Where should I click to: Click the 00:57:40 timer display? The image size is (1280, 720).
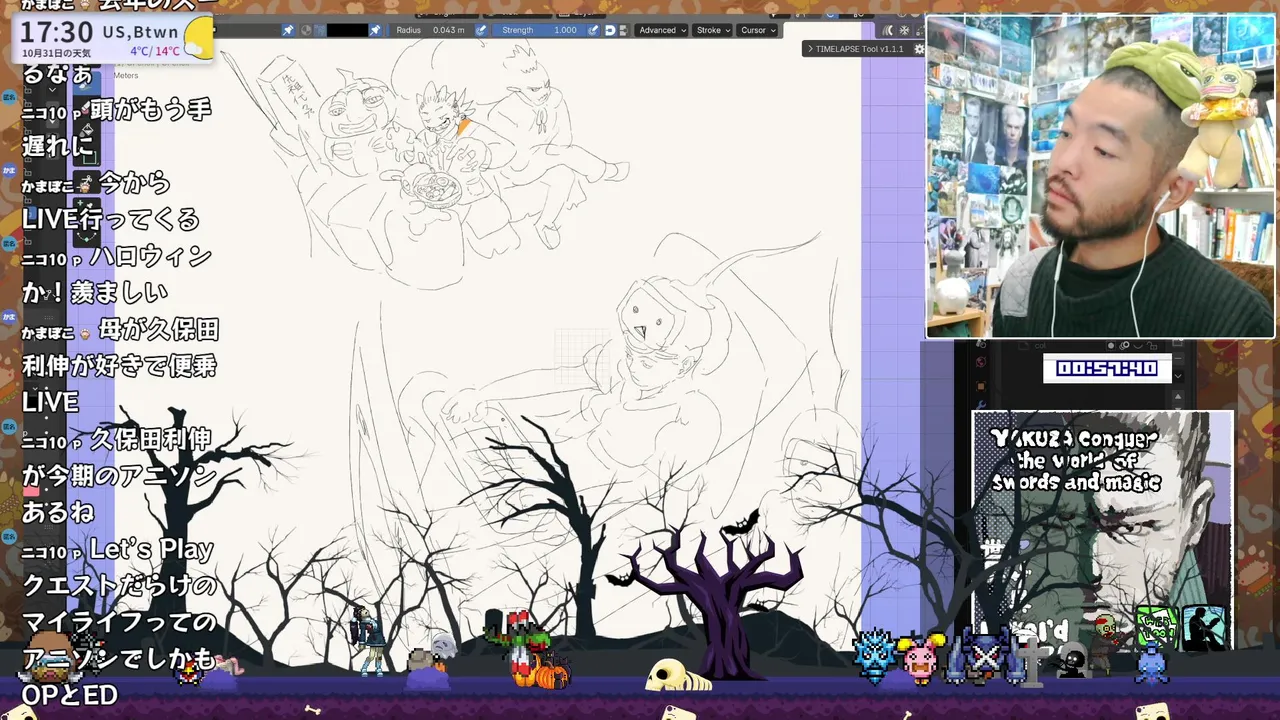pyautogui.click(x=1107, y=368)
